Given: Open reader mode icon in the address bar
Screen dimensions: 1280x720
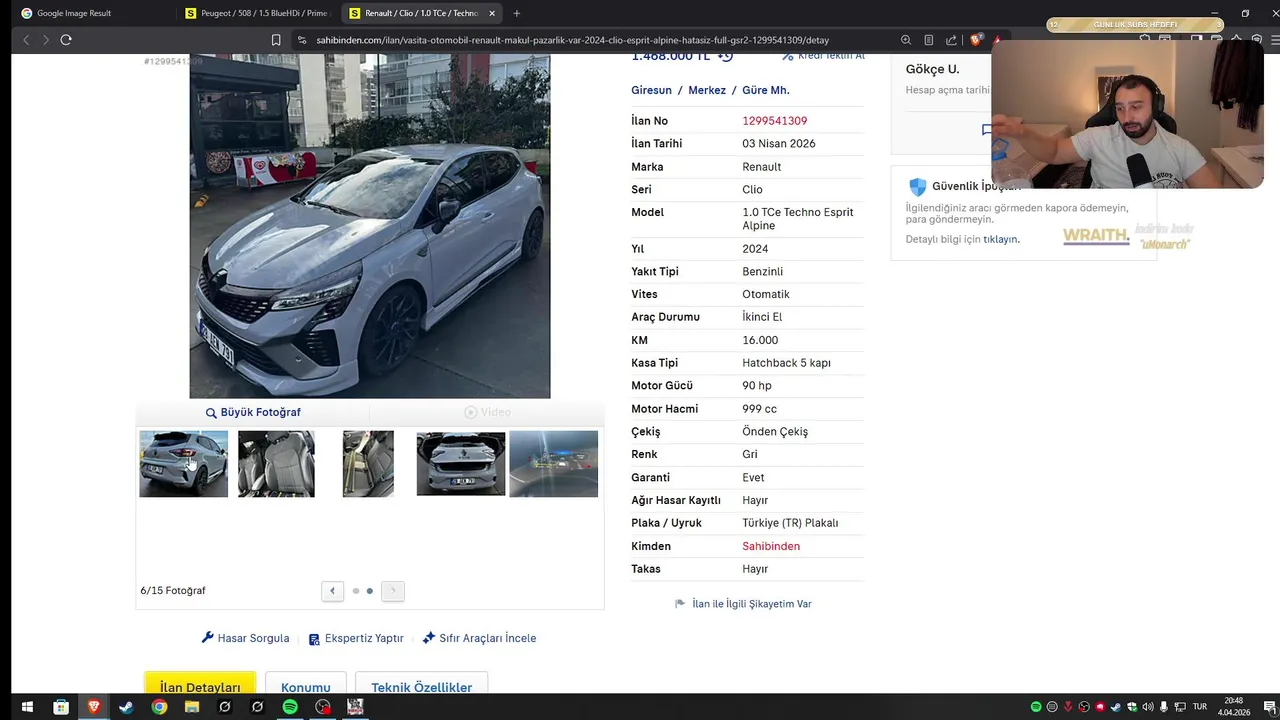Looking at the screenshot, I should (929, 40).
